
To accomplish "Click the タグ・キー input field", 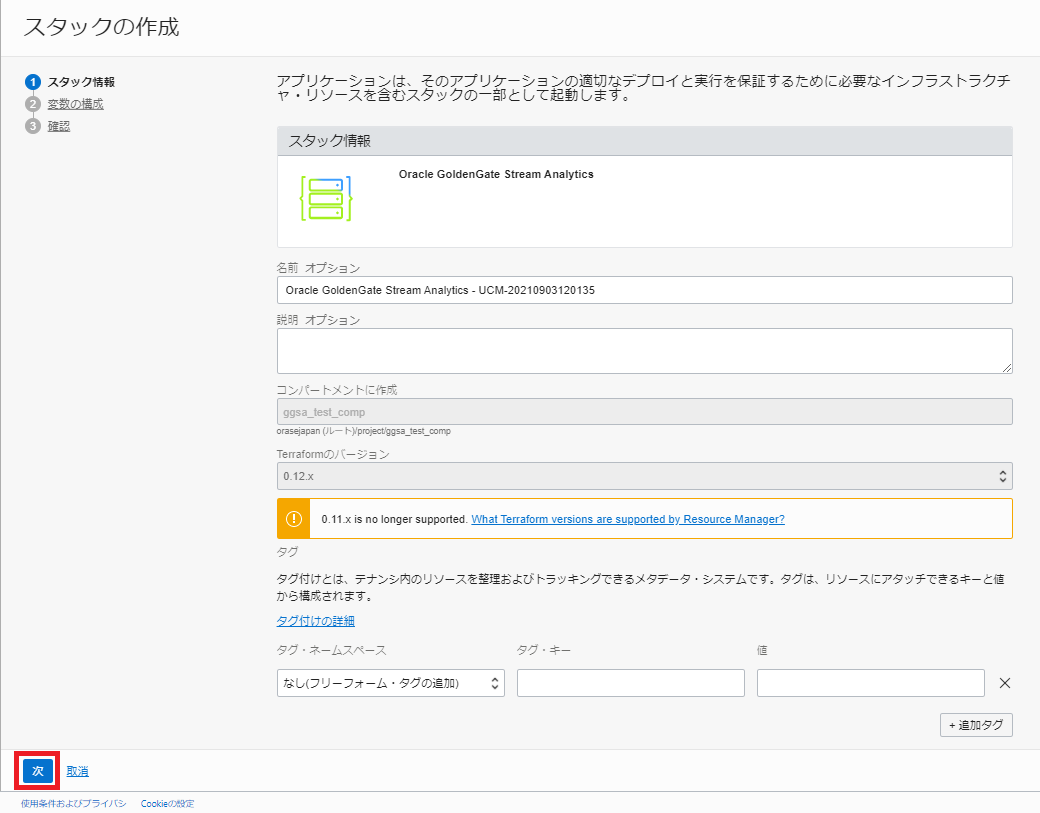I will [630, 683].
